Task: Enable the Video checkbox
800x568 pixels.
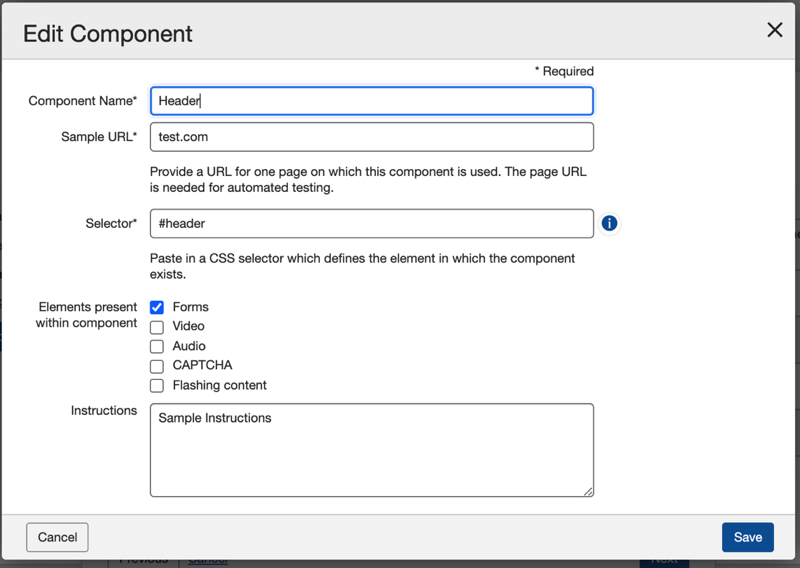Action: point(157,327)
